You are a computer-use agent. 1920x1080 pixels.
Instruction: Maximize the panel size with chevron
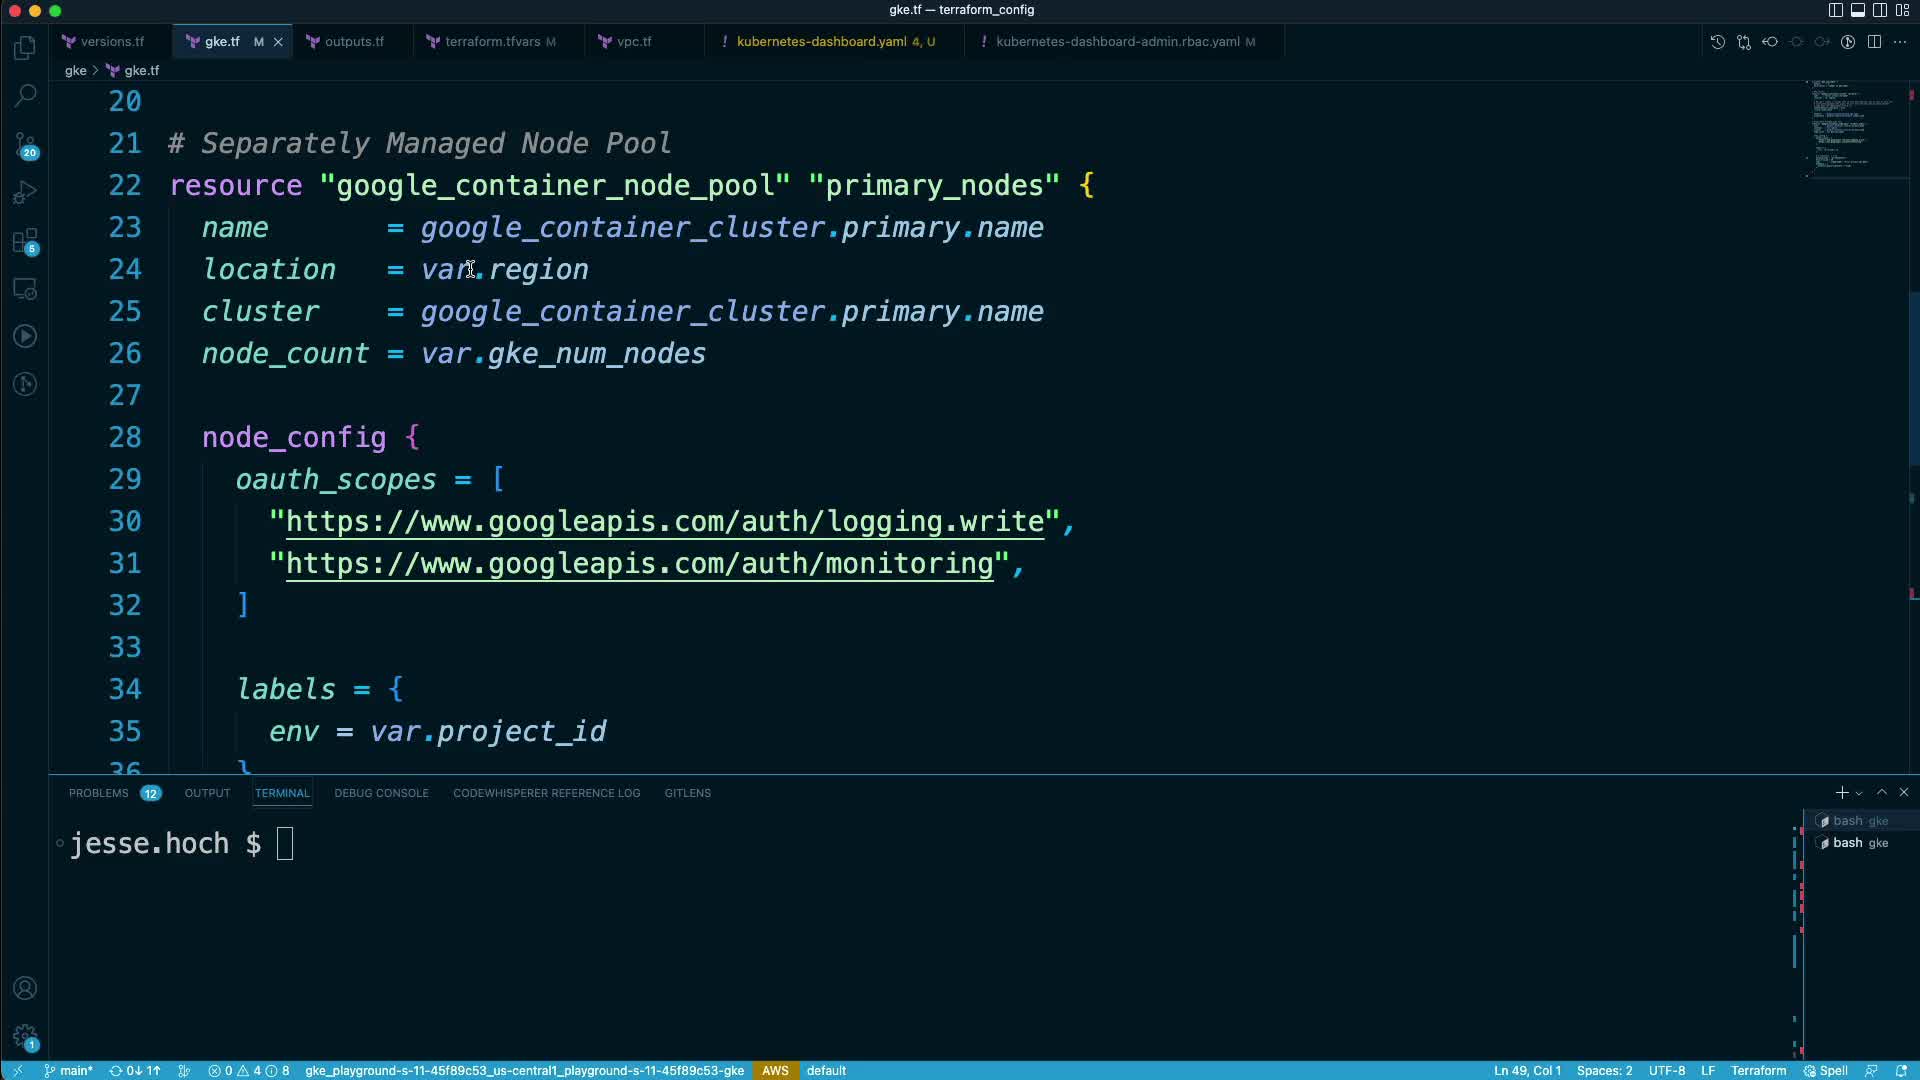tap(1881, 792)
